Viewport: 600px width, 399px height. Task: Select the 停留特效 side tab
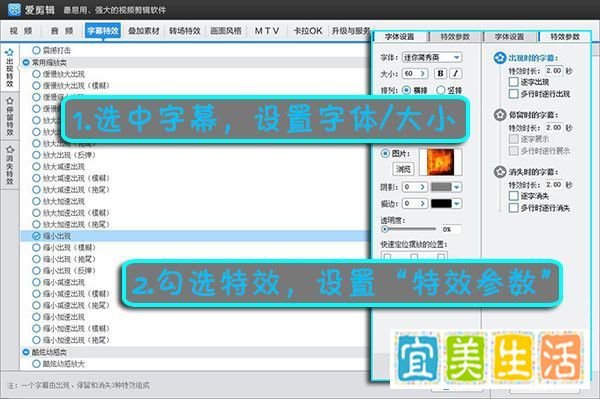[x=10, y=116]
